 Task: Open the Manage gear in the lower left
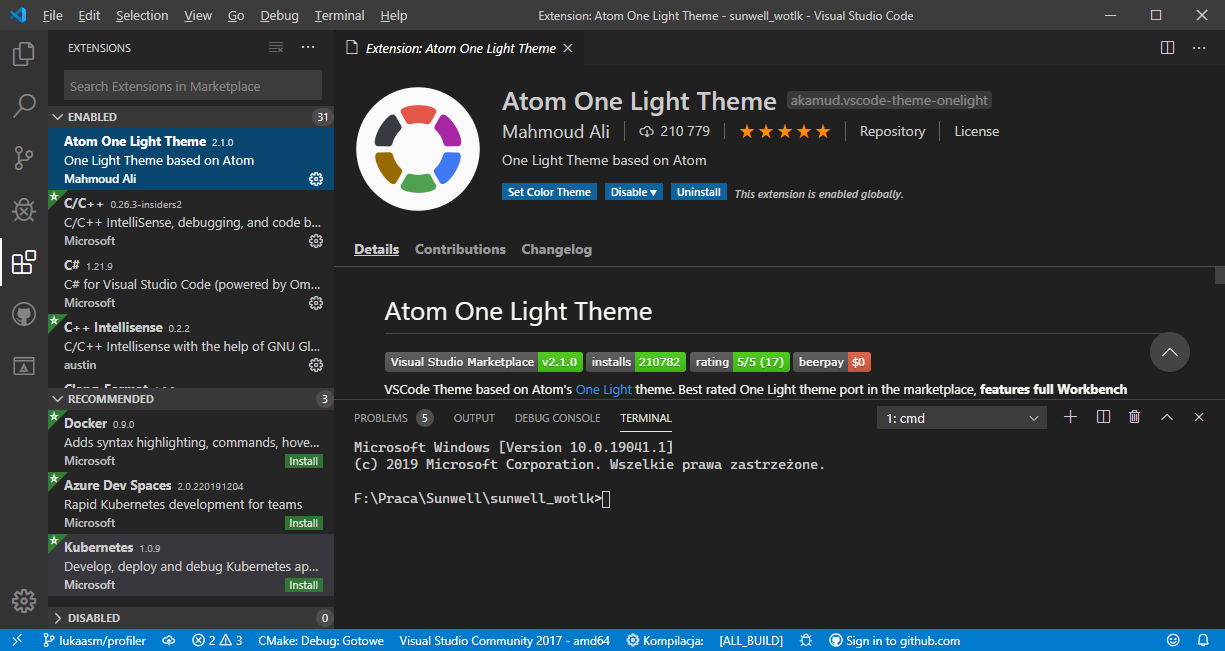23,600
